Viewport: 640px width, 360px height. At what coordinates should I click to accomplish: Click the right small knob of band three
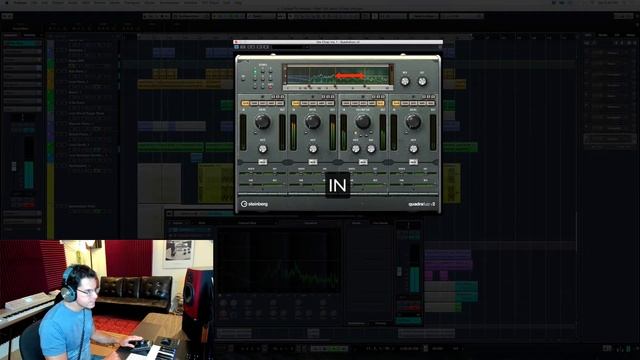pyautogui.click(x=371, y=149)
